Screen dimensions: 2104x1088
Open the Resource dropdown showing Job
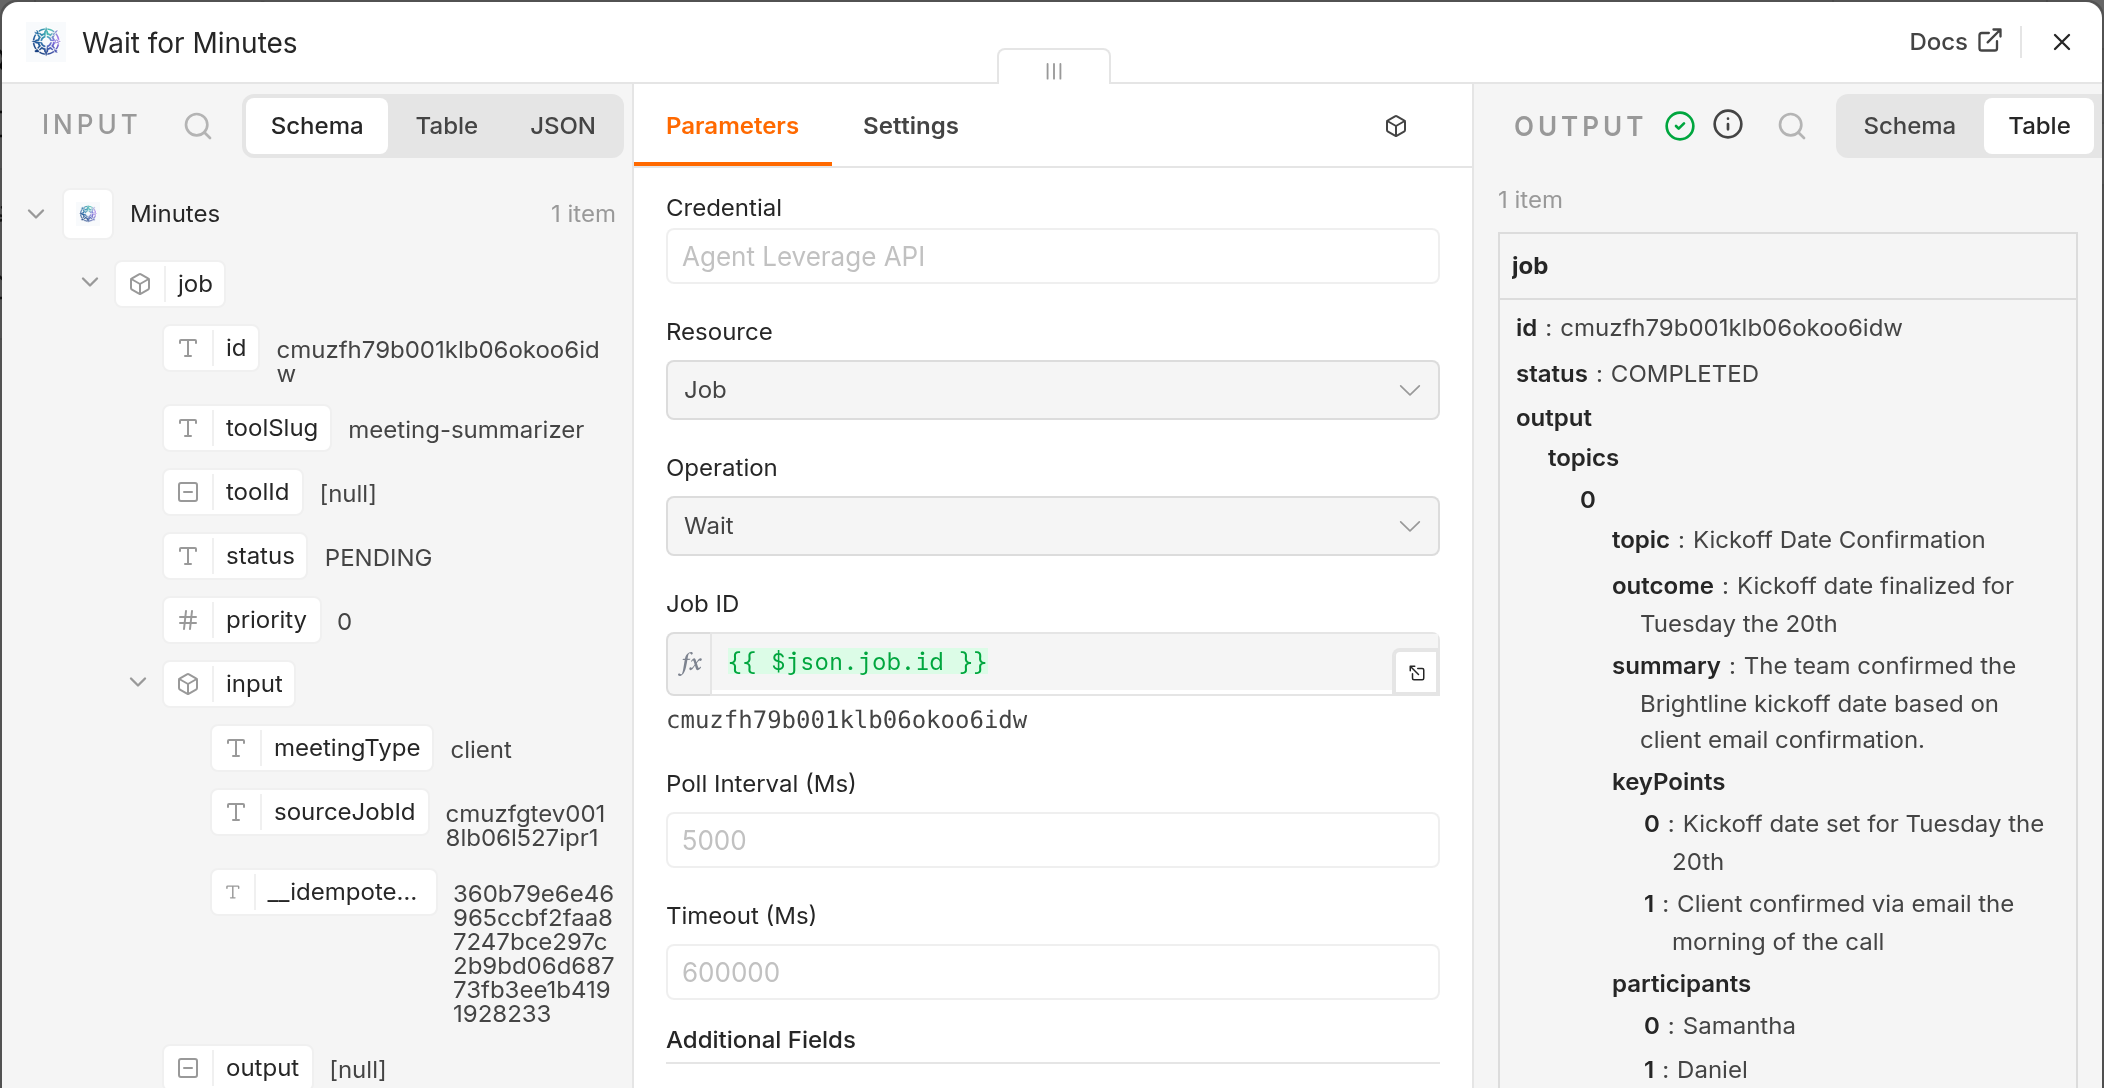tap(1052, 390)
